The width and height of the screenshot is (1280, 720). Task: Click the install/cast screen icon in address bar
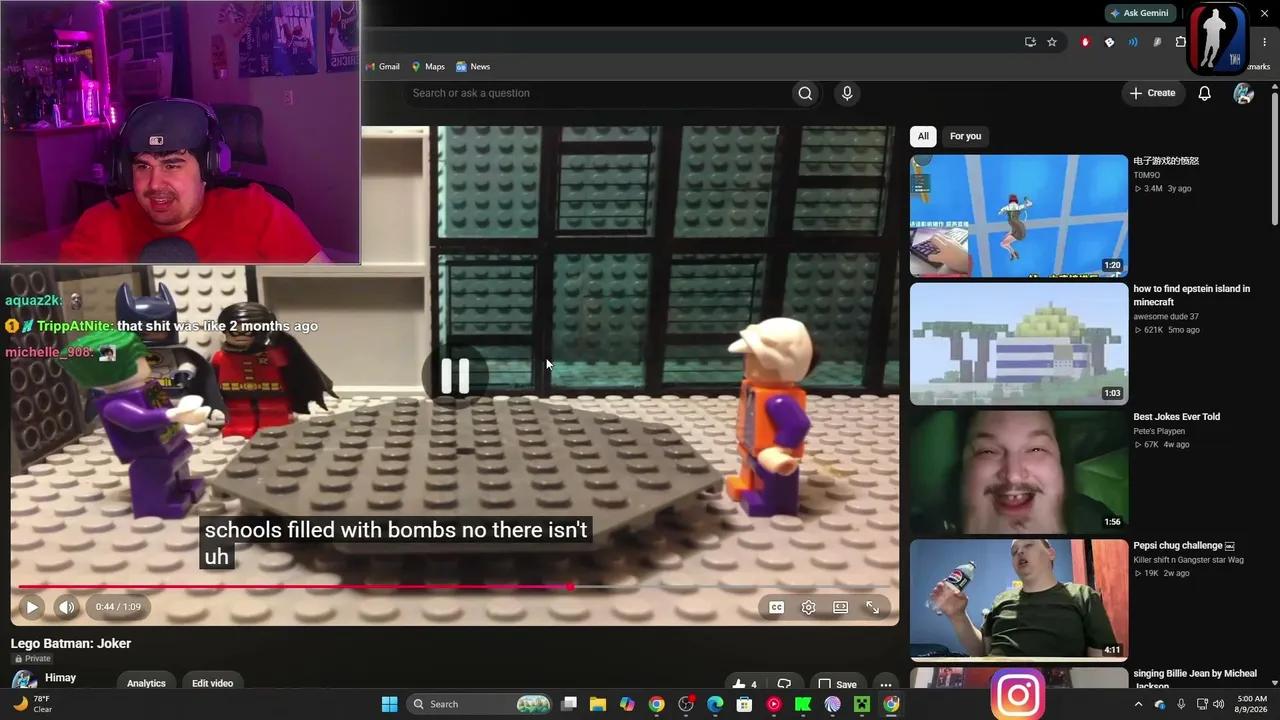(x=1030, y=42)
